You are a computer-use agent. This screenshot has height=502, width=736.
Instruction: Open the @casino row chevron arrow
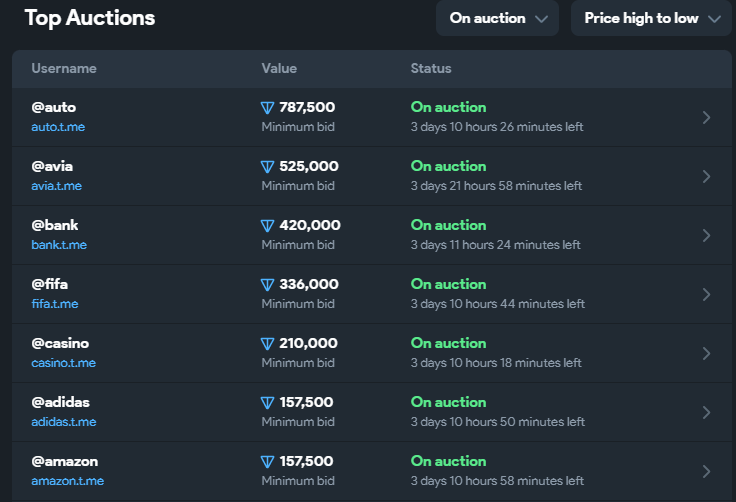707,353
